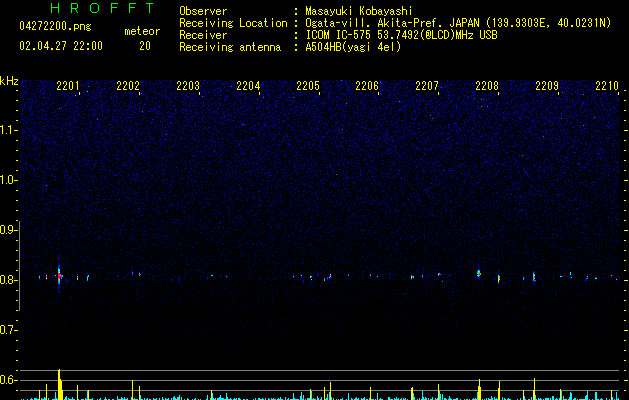Click the 0.6 frequency axis label

[8, 380]
